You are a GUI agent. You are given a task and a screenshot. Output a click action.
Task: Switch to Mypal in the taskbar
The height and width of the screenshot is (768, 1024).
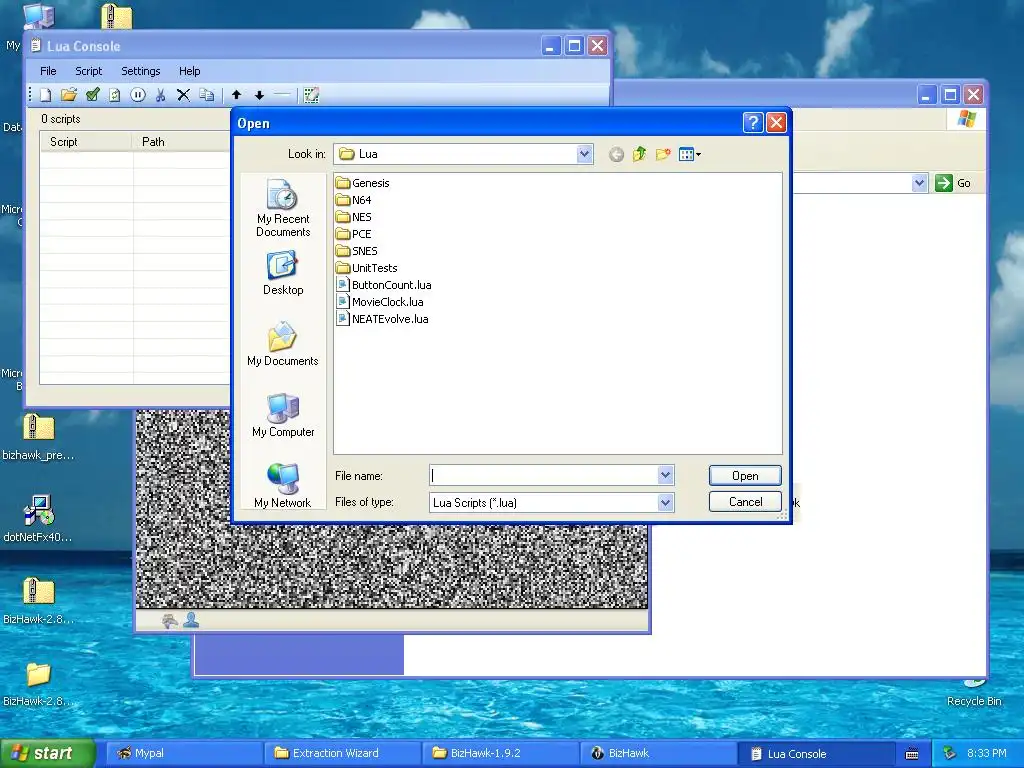(184, 753)
